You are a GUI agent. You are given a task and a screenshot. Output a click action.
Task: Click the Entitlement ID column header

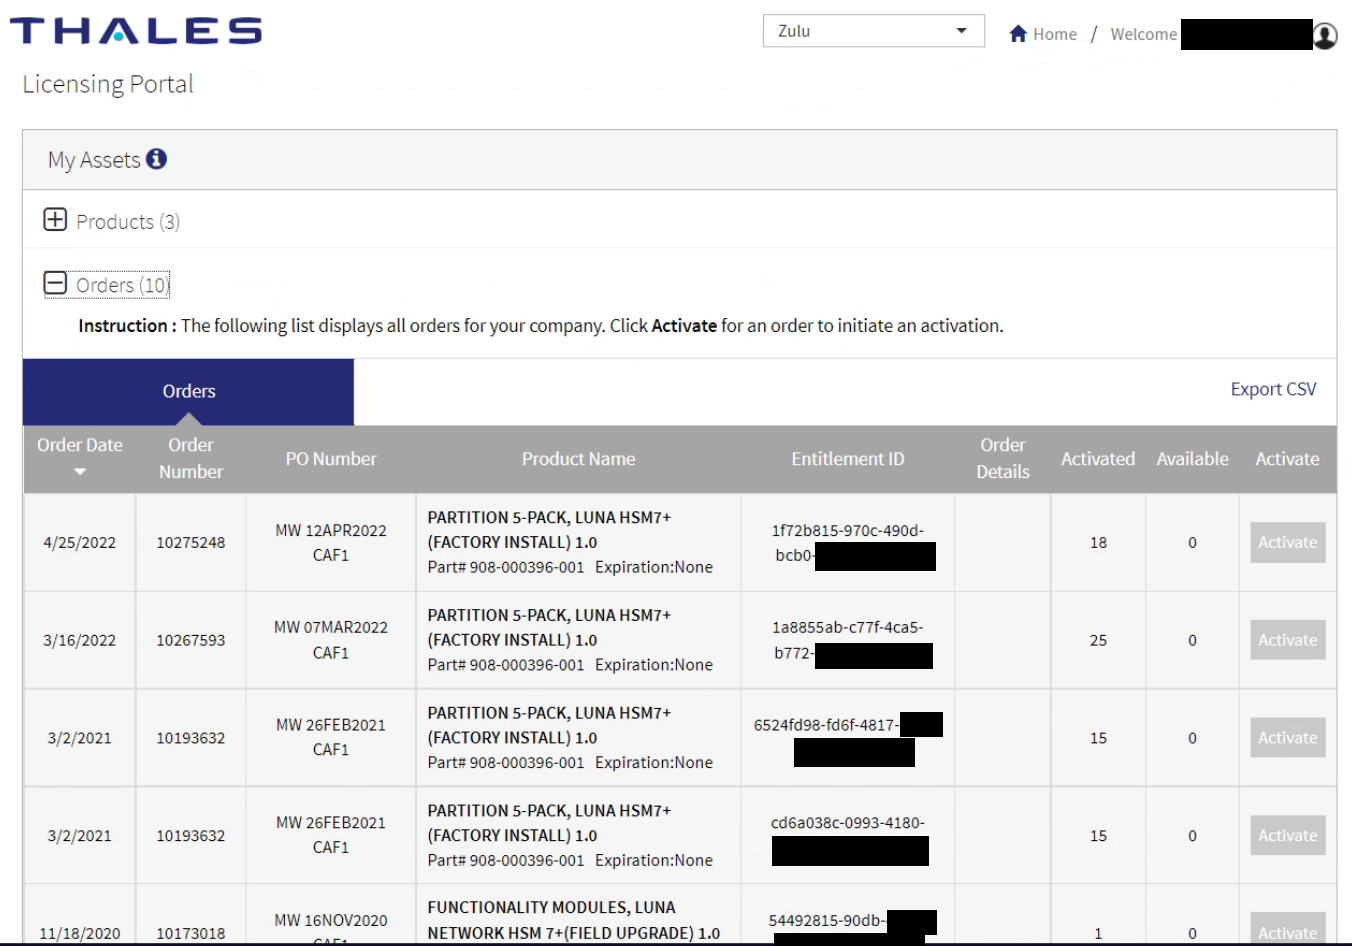tap(848, 459)
